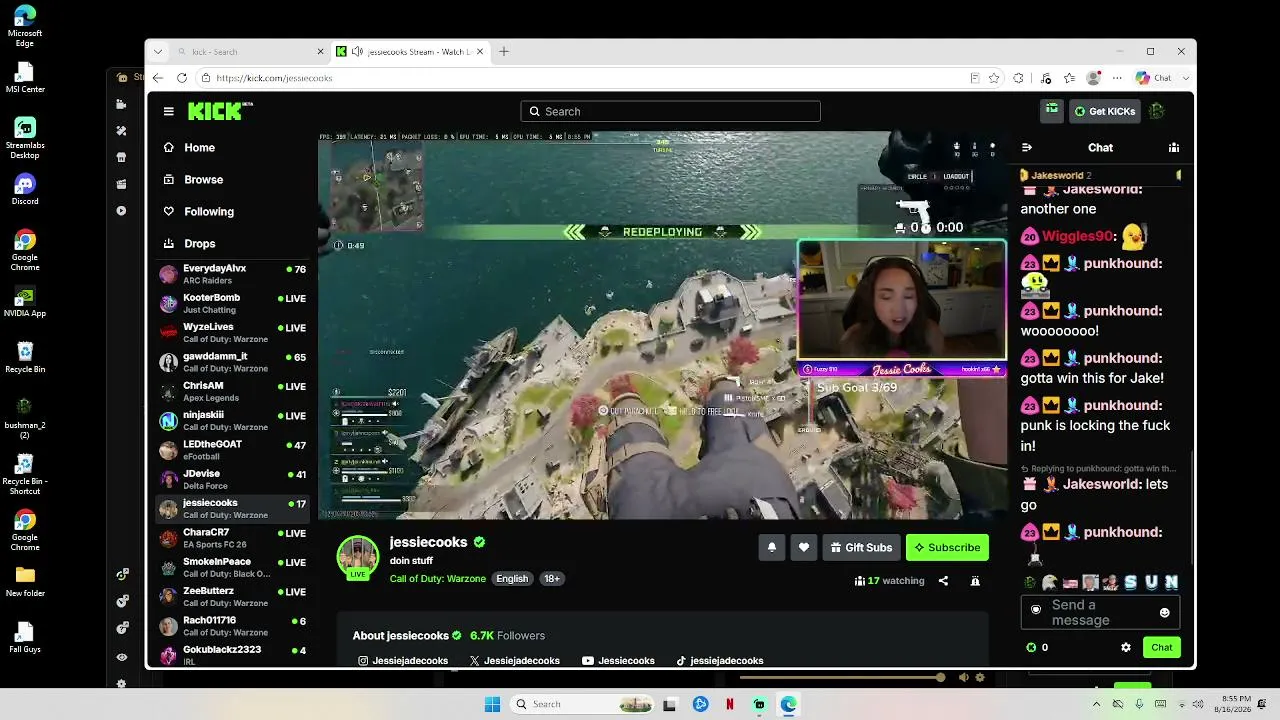Open the Jessiecooks YouTube link
Screen dimensions: 1280x720
(618, 661)
